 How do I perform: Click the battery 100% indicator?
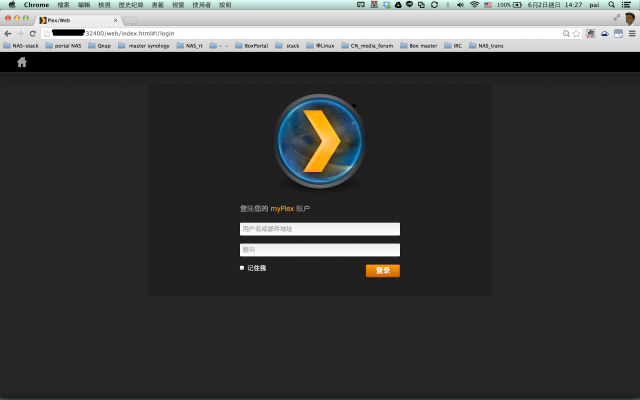tap(509, 5)
